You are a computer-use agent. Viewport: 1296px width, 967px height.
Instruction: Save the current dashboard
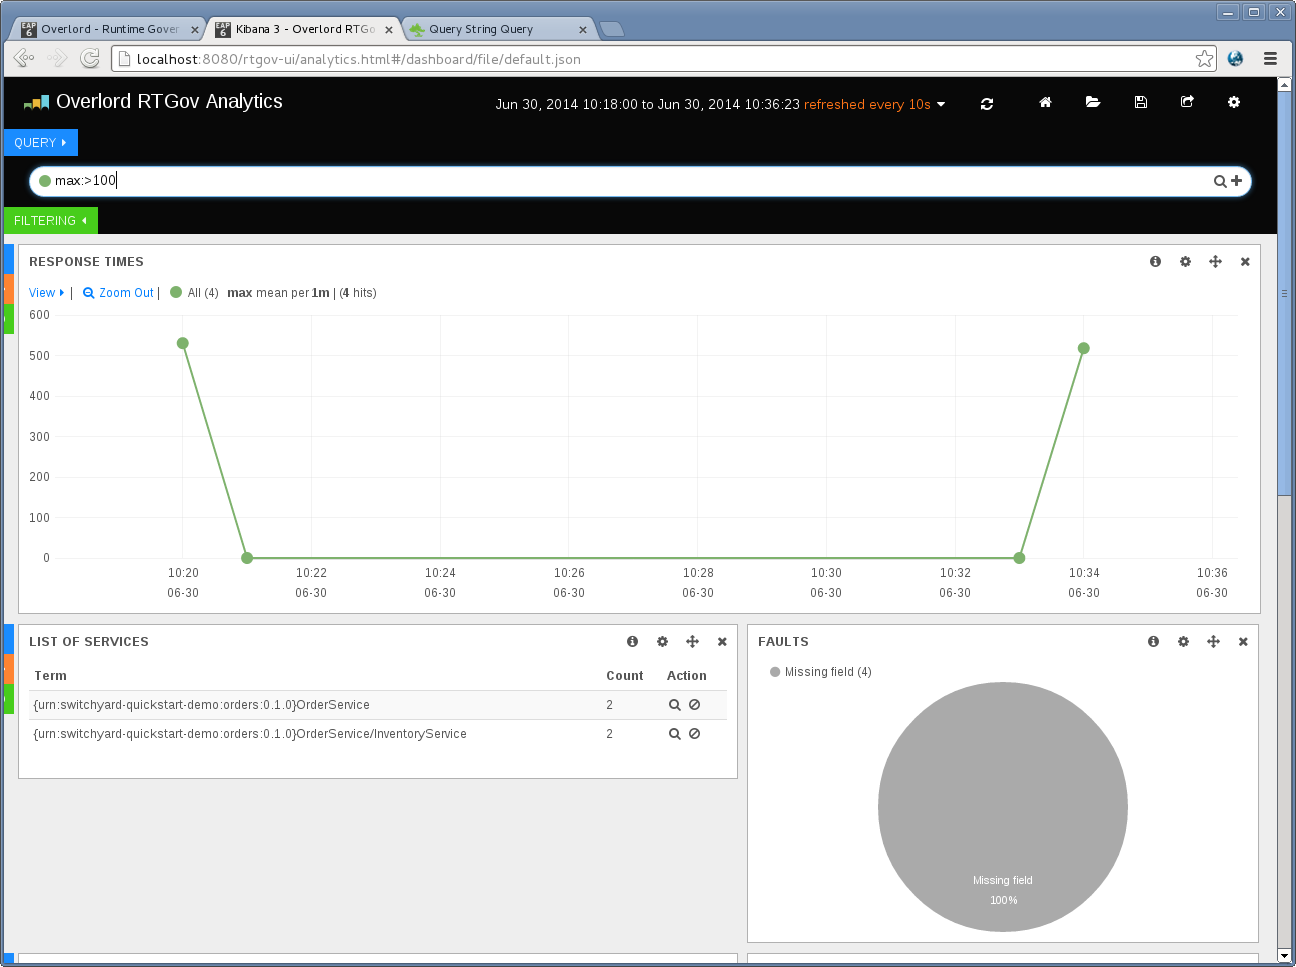pos(1141,103)
